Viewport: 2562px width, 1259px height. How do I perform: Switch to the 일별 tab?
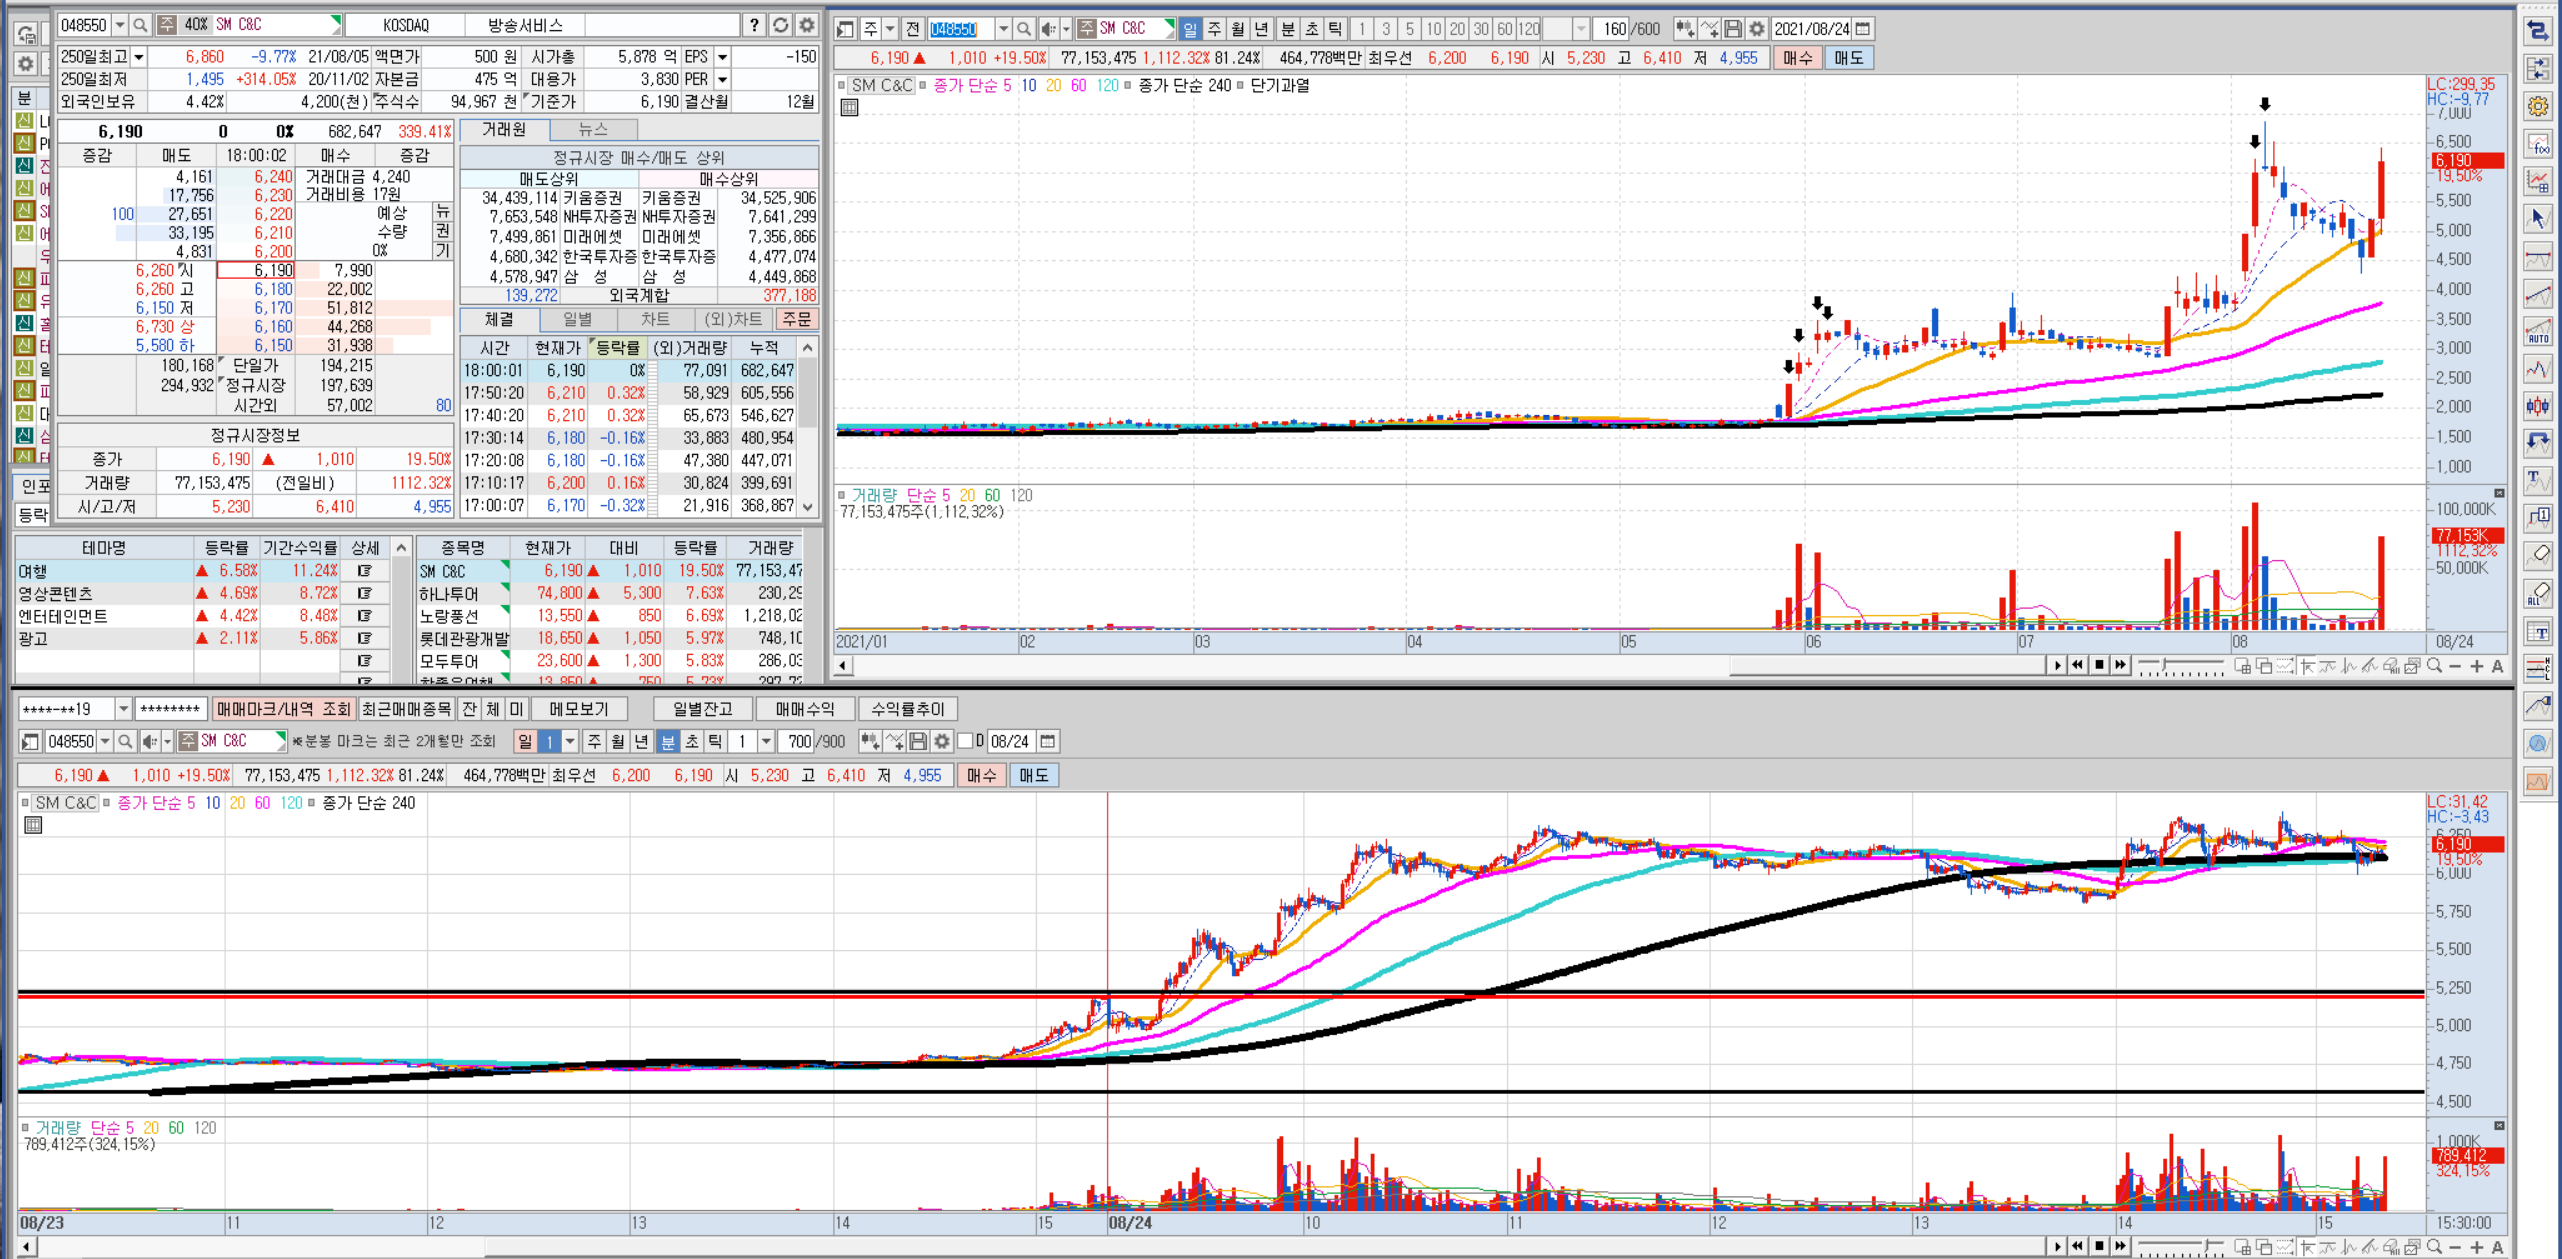(577, 319)
